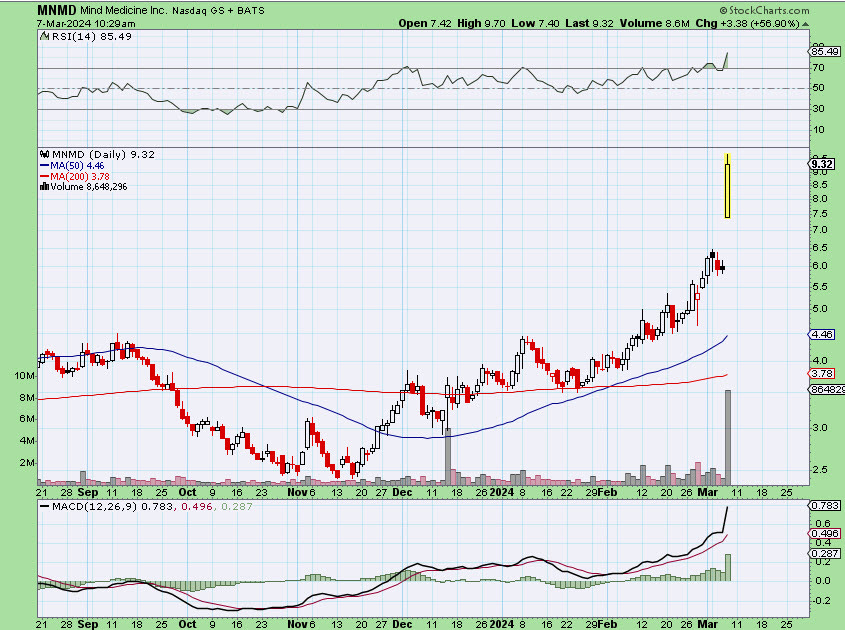Click the volume bars icon in the legend
The height and width of the screenshot is (630, 845).
pyautogui.click(x=45, y=186)
